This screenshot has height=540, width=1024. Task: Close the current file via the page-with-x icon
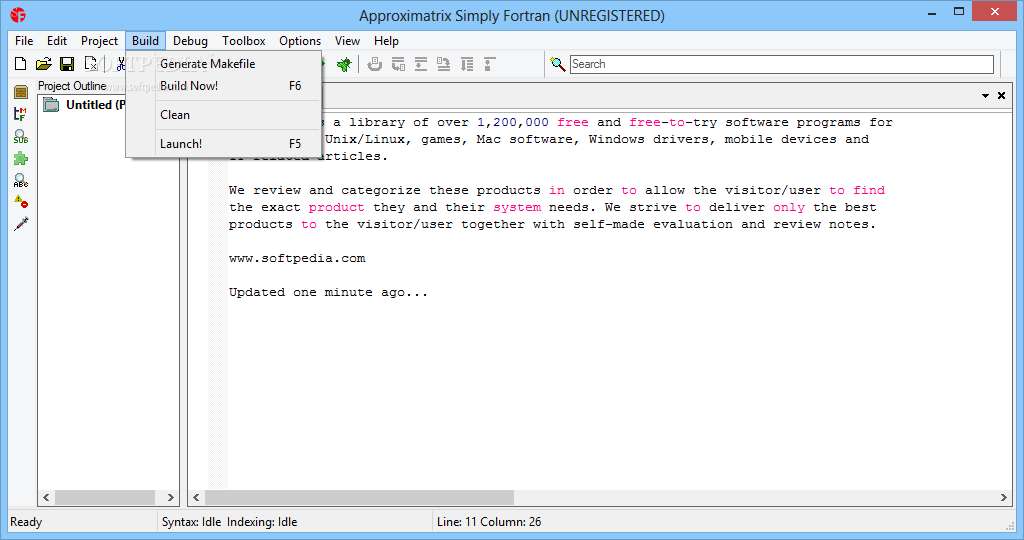(x=91, y=64)
